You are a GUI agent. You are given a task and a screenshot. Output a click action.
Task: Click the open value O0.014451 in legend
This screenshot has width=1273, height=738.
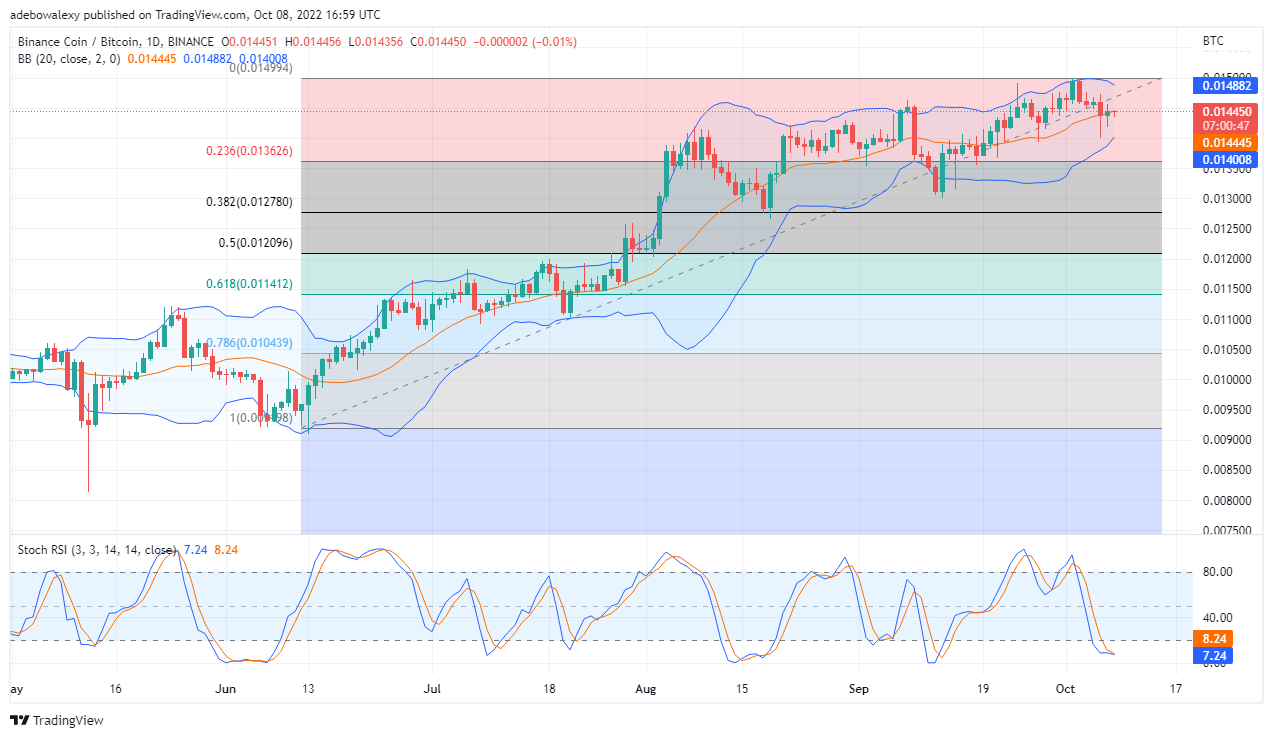click(250, 42)
